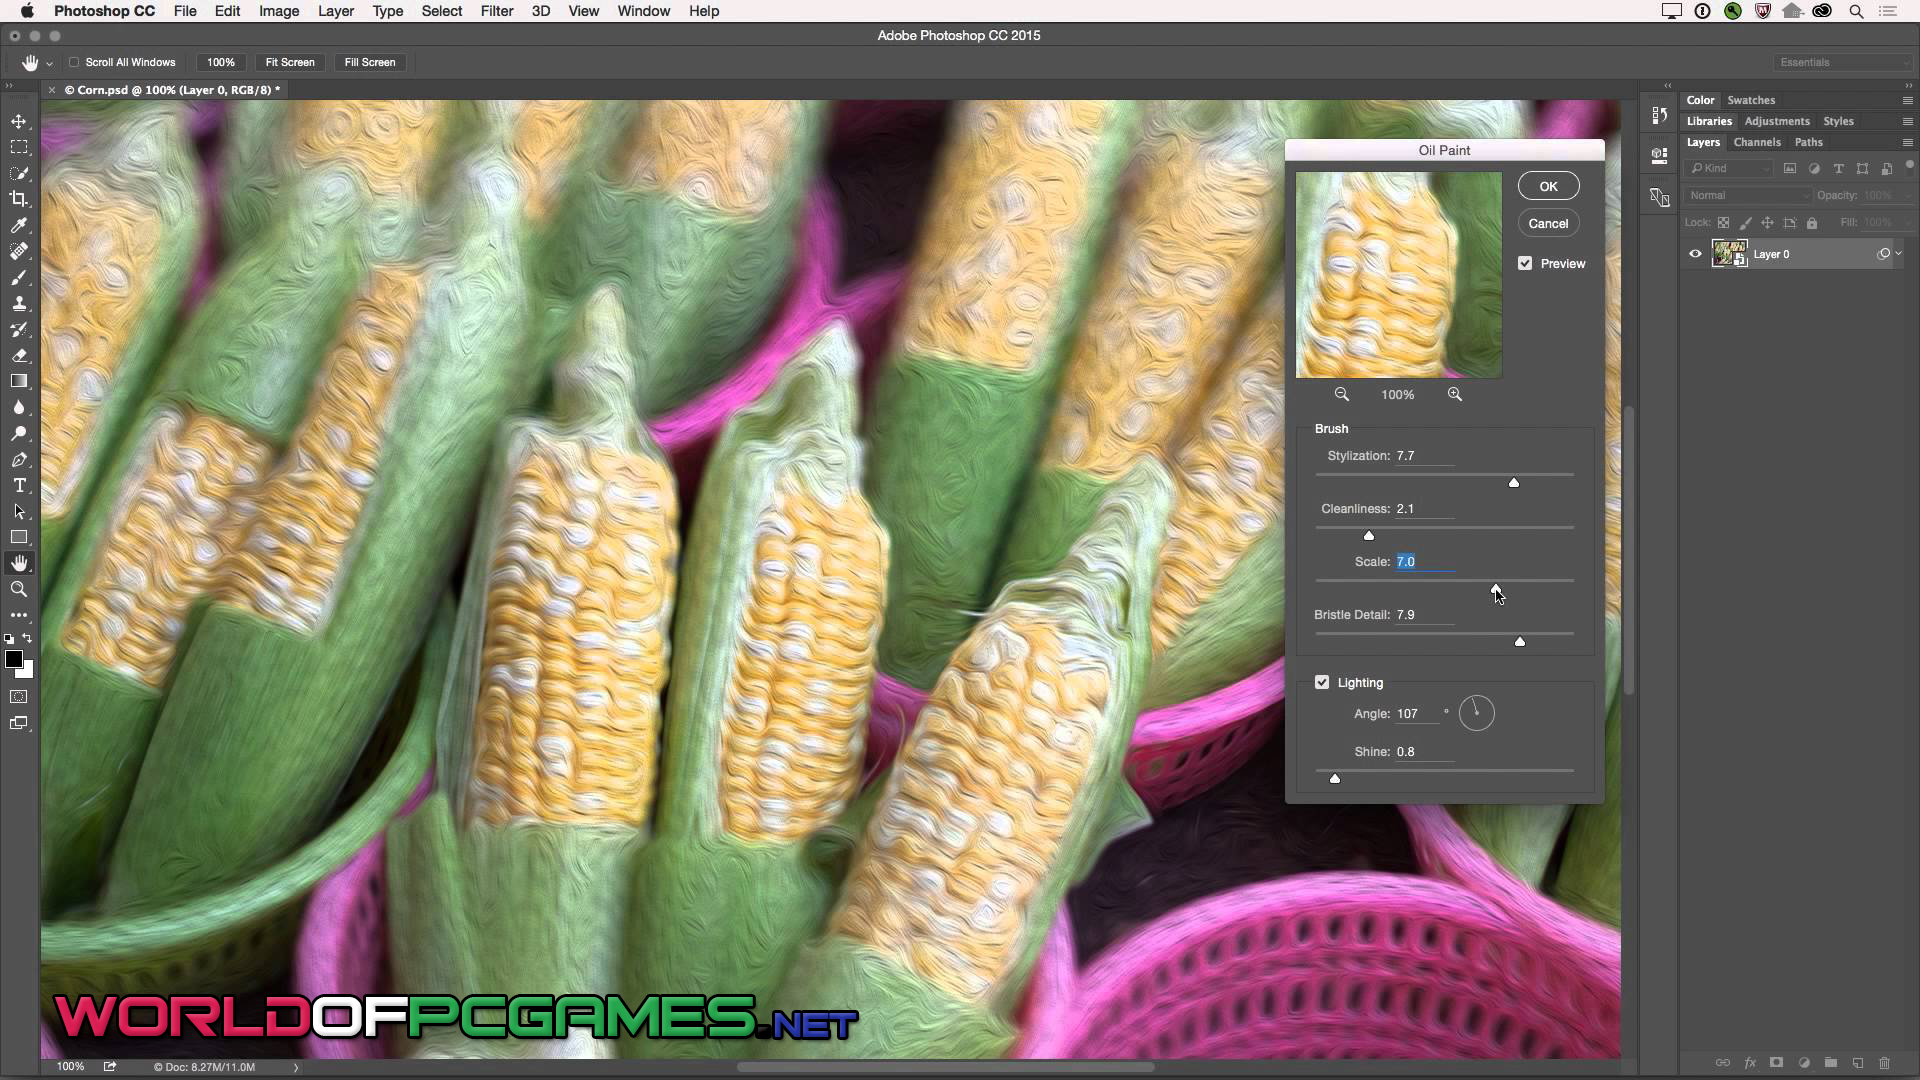The image size is (1920, 1080).
Task: Open the Color panel options menu
Action: 1907,100
